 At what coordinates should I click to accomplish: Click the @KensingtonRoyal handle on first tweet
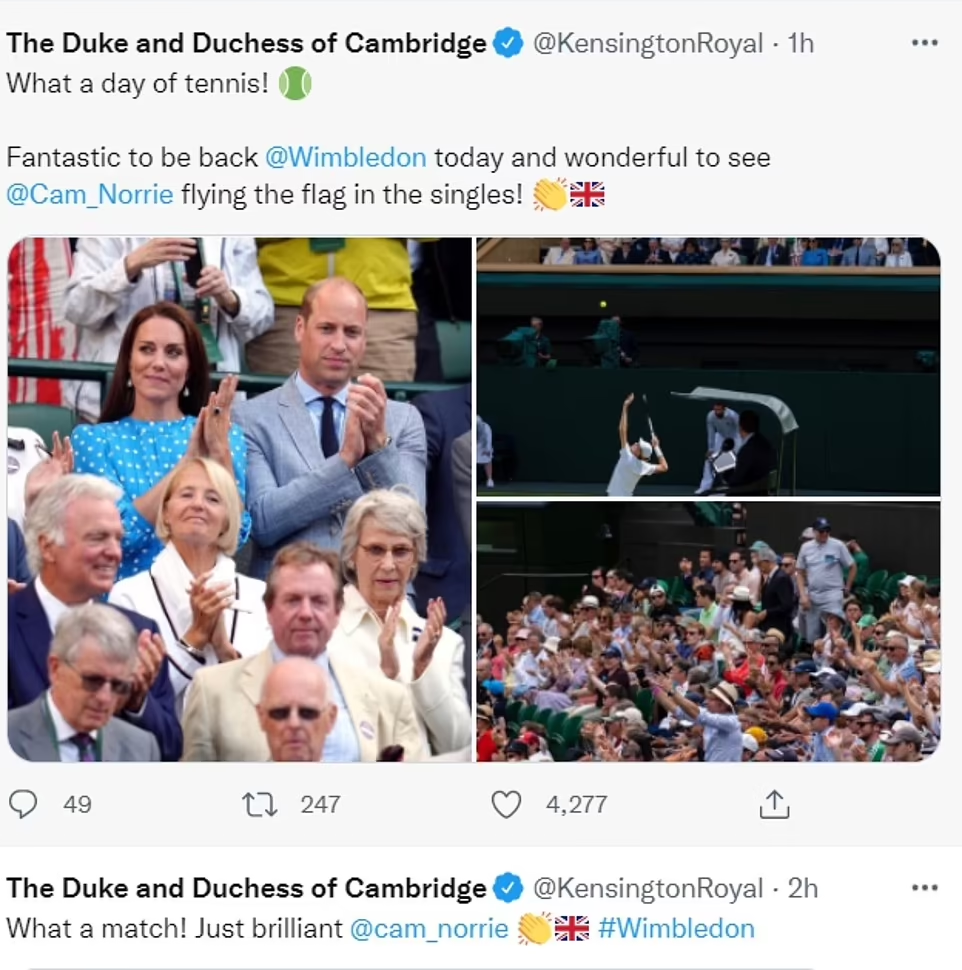tap(647, 44)
